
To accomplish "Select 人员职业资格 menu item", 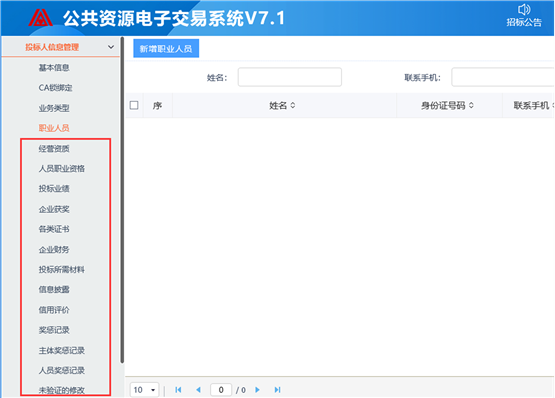I will (62, 169).
